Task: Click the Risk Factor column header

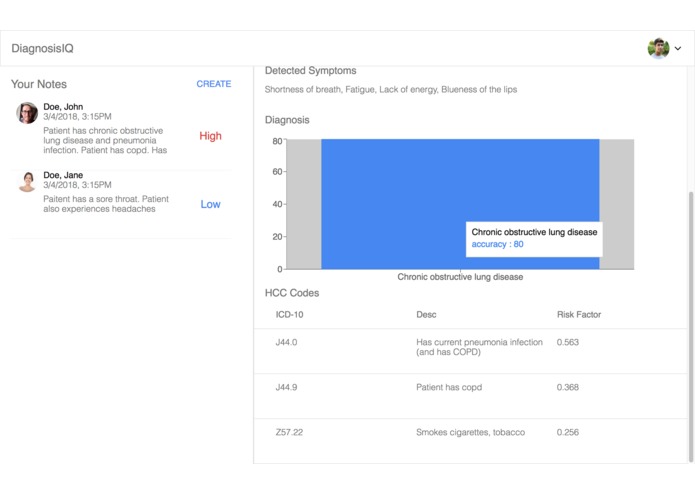Action: (x=579, y=315)
